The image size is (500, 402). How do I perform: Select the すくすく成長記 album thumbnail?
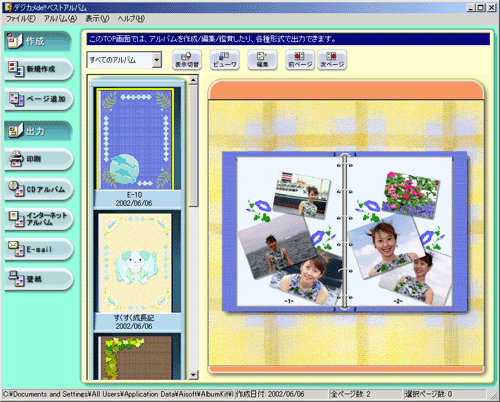tap(135, 263)
